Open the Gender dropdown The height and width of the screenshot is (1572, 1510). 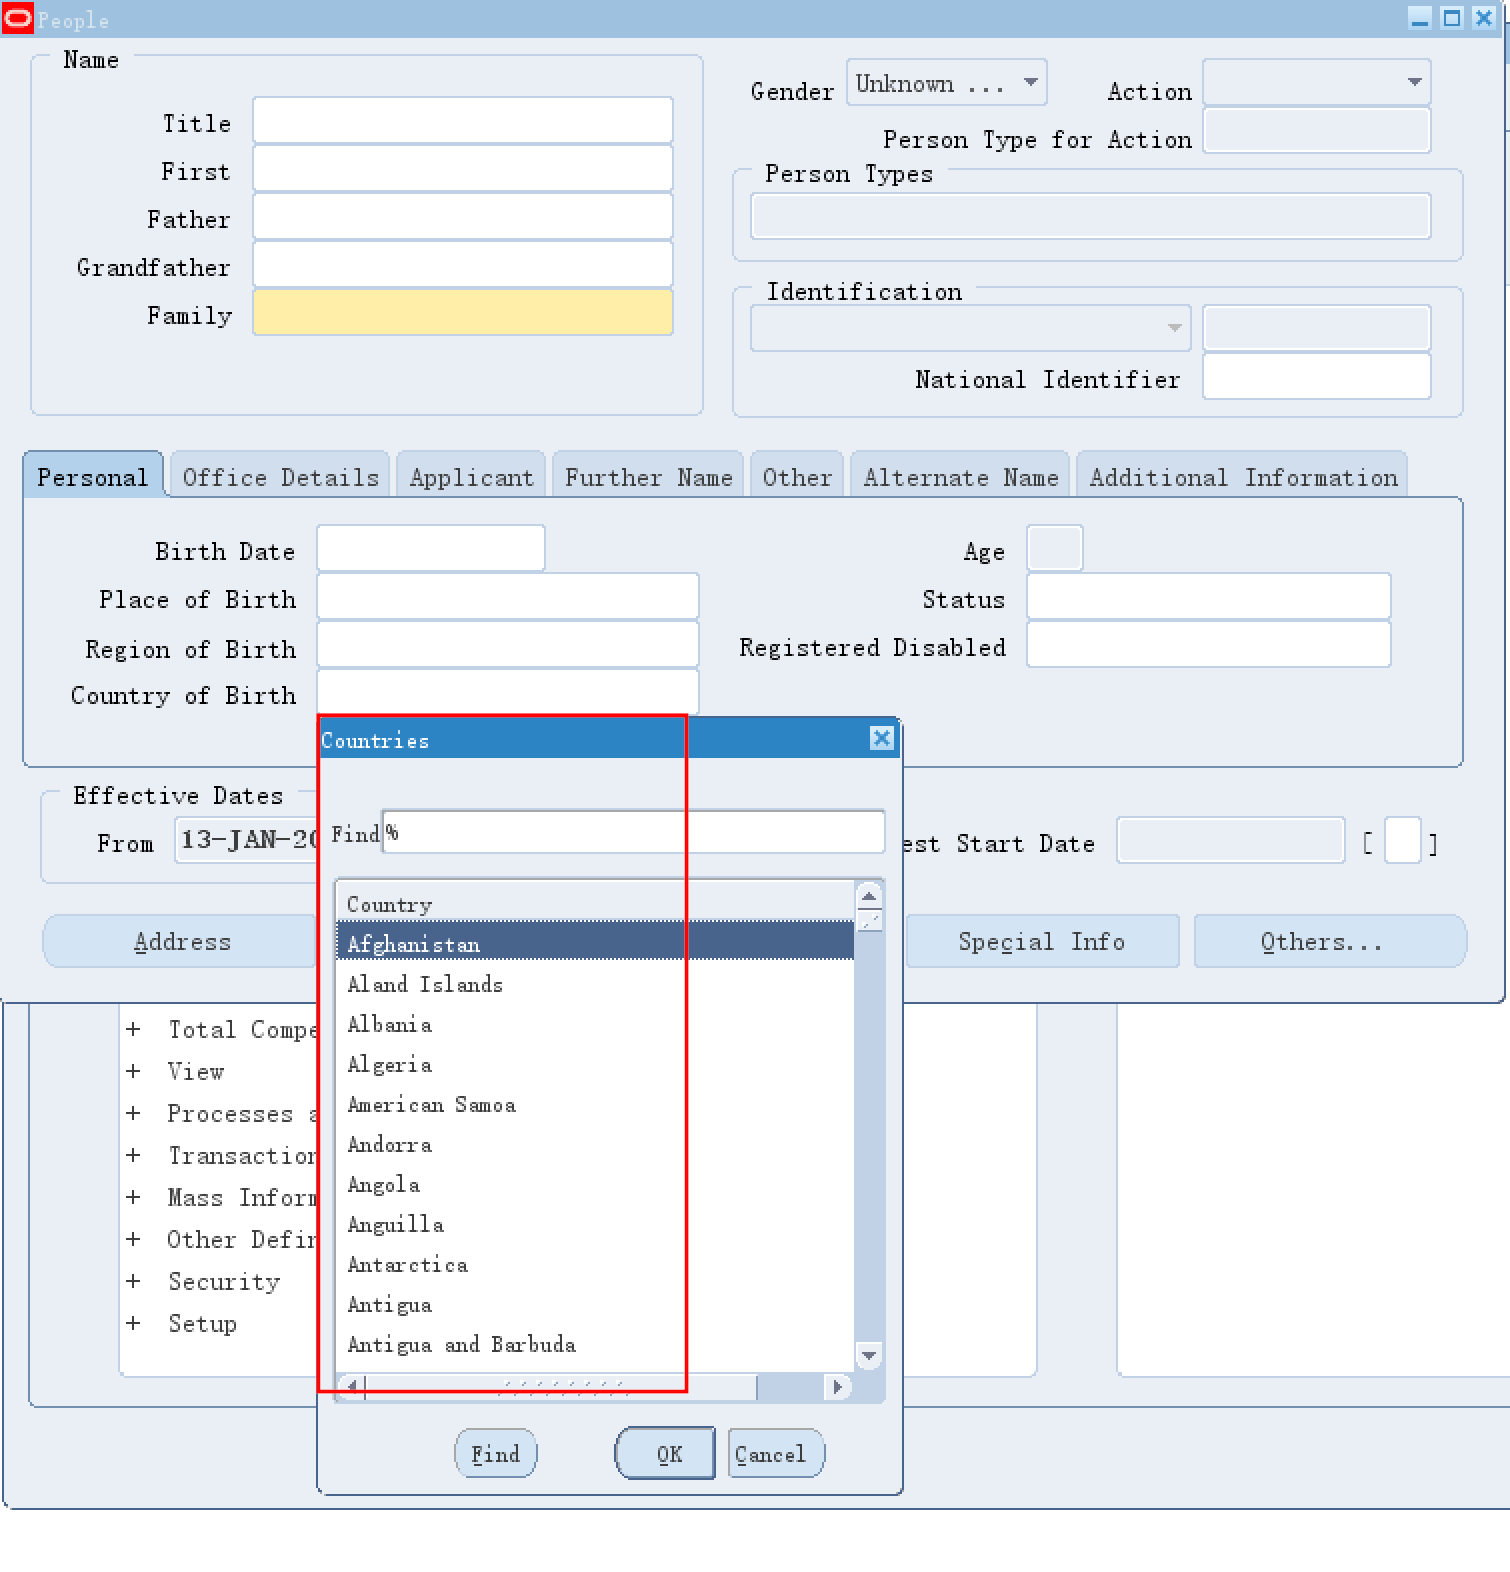[1030, 83]
